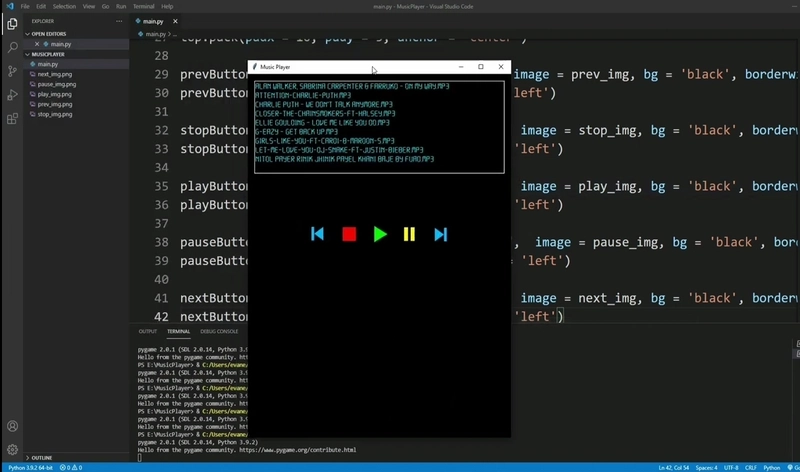
Task: Click the red Stop button
Action: 349,234
